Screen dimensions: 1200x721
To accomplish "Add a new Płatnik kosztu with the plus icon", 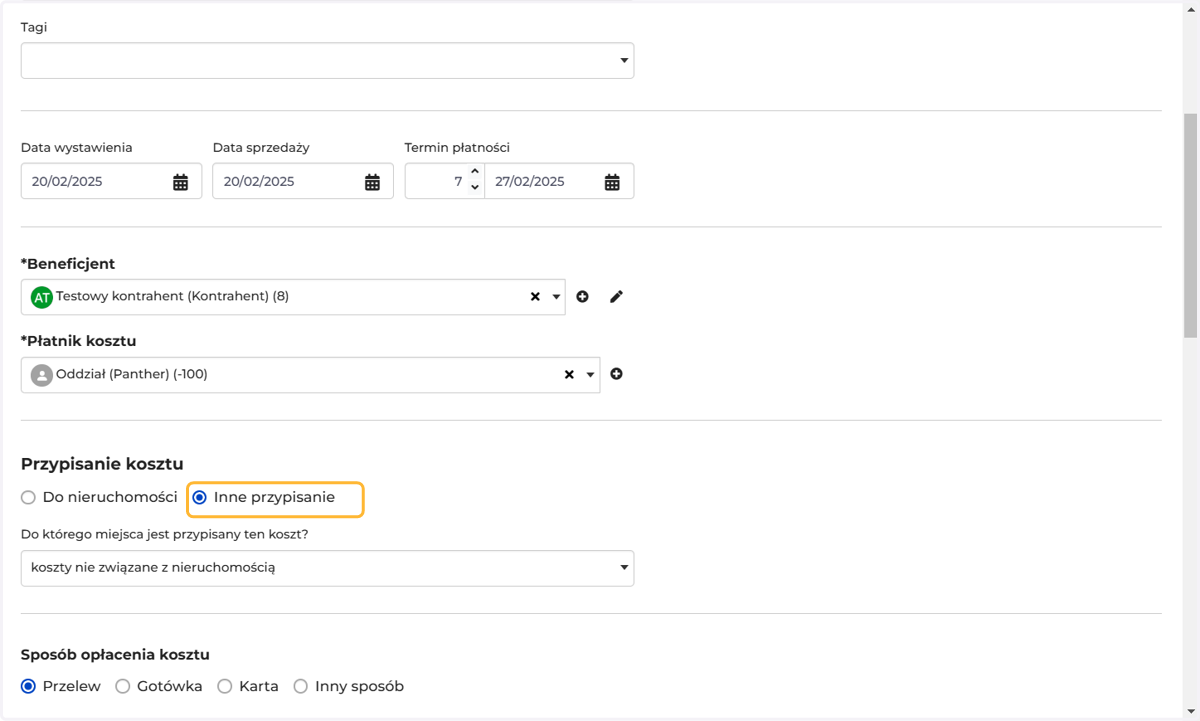I will (617, 374).
